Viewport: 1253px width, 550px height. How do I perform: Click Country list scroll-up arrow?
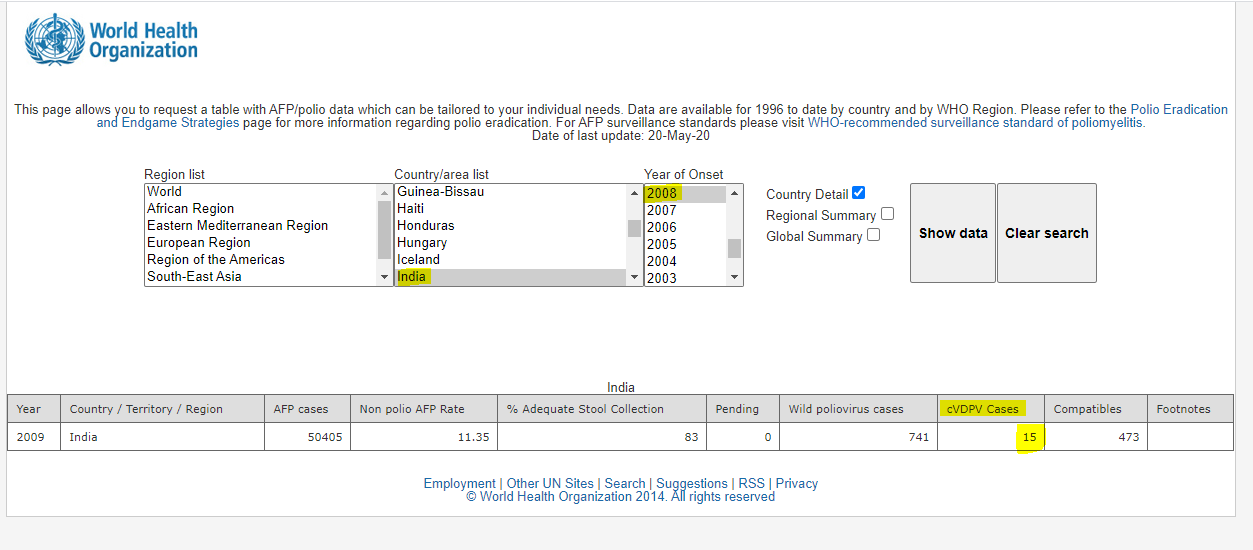point(634,193)
